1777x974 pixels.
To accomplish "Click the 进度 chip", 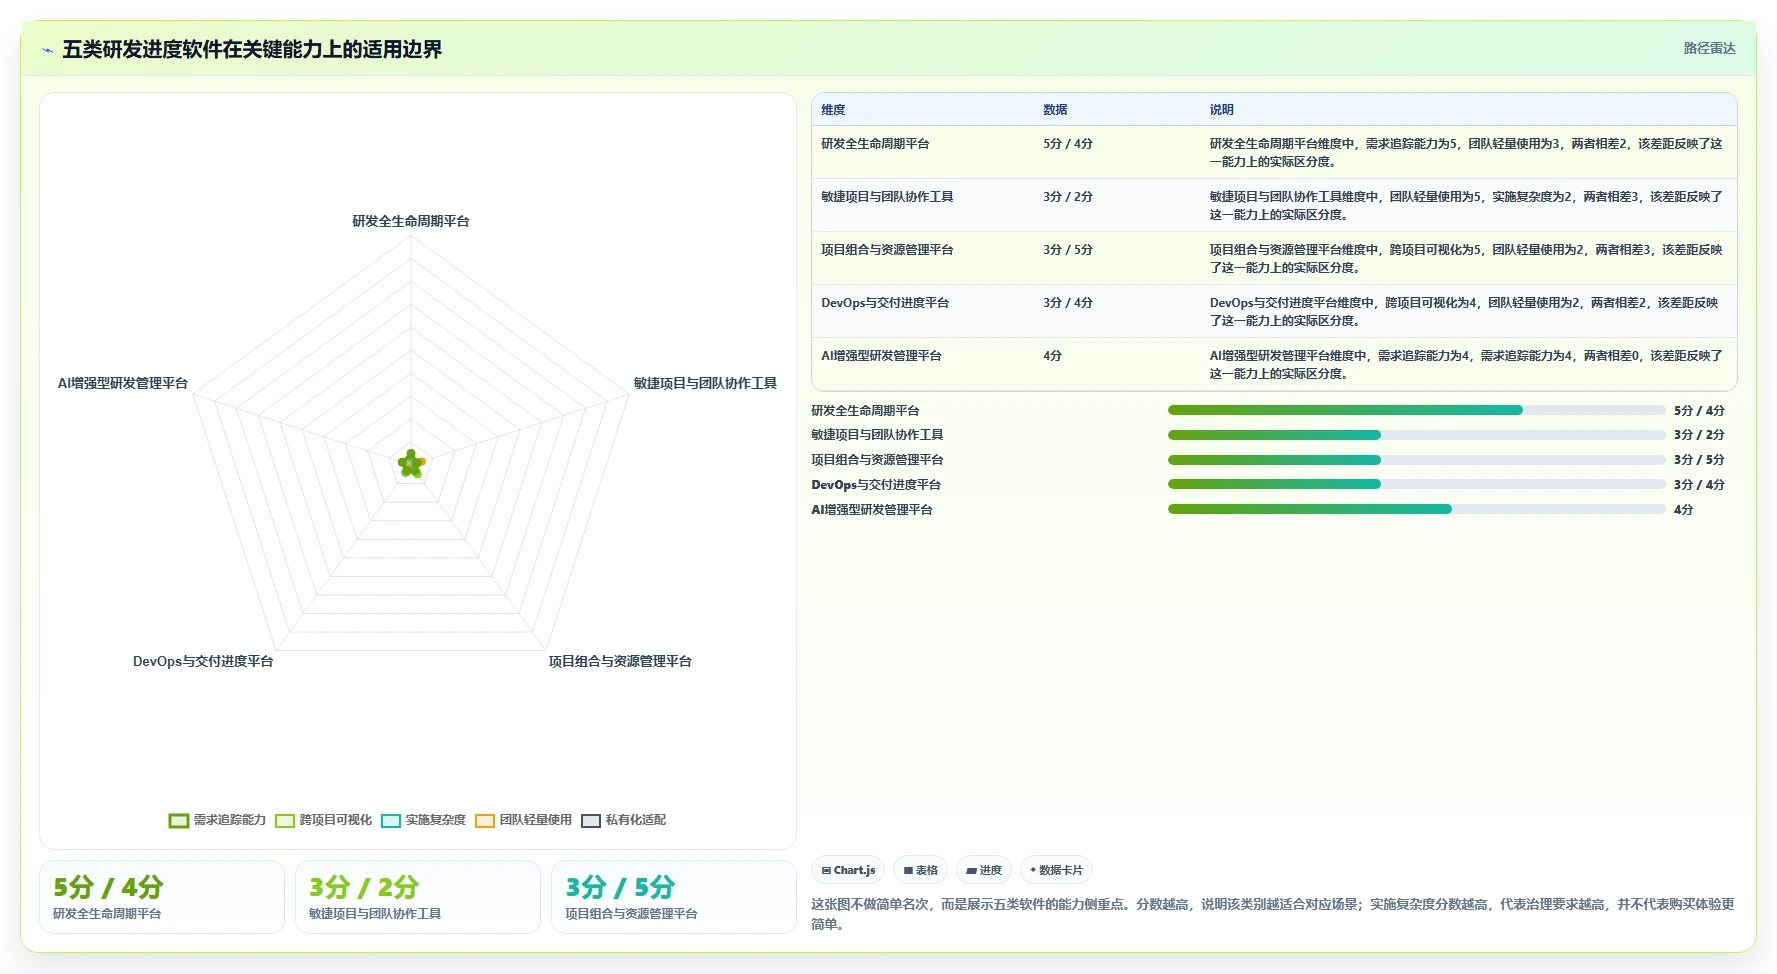I will [x=984, y=870].
